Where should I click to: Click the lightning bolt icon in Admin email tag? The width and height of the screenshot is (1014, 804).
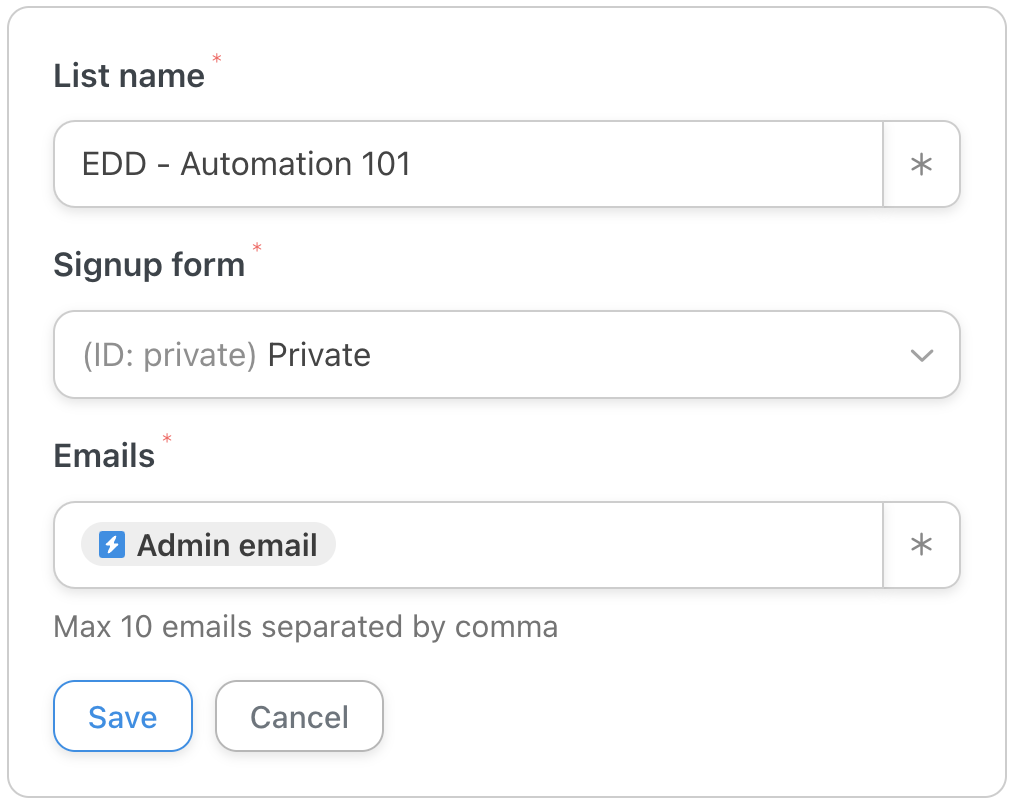pyautogui.click(x=112, y=545)
